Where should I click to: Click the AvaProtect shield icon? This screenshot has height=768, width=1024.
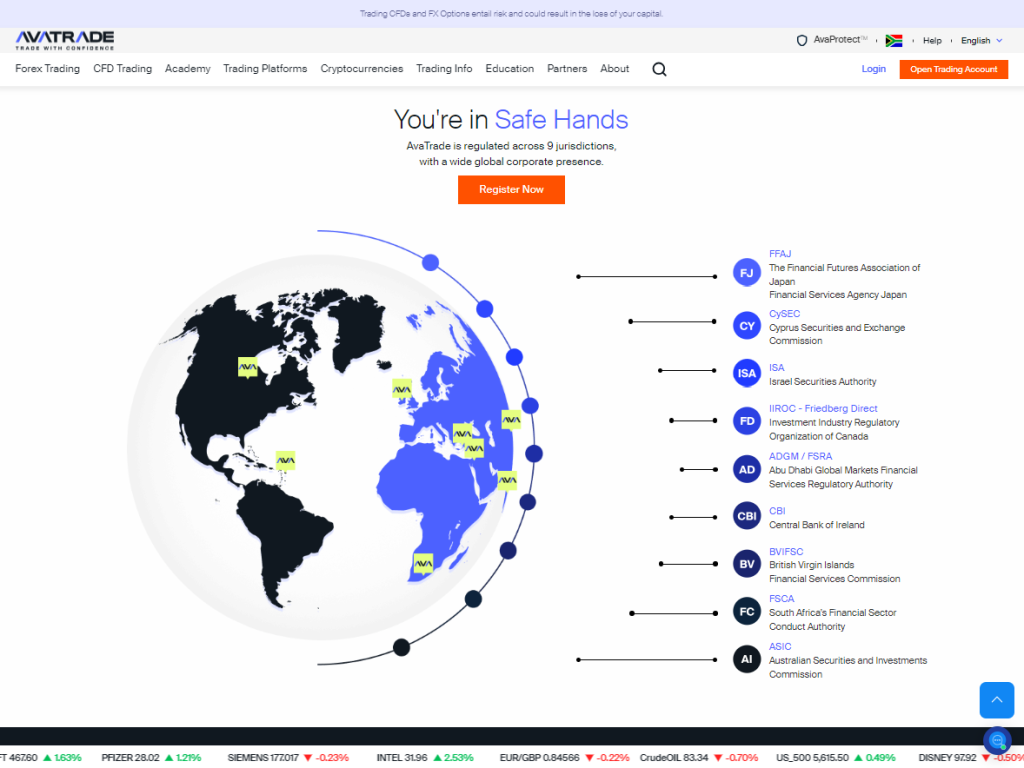[801, 41]
